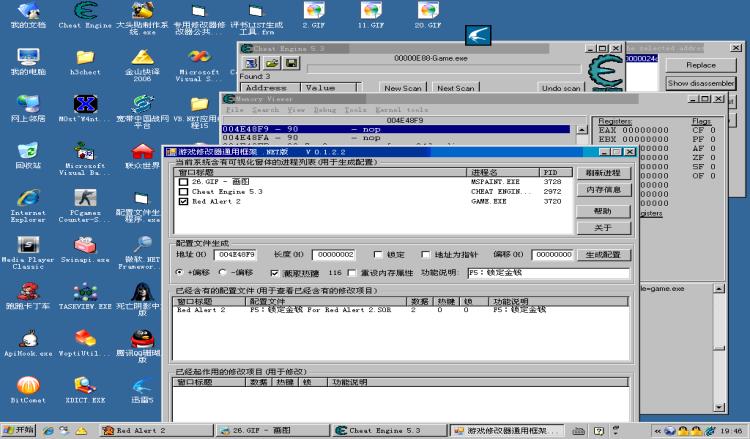Open the Cheat Engine desktop shortcut
Viewport: 750px width, 439px height.
[85, 14]
